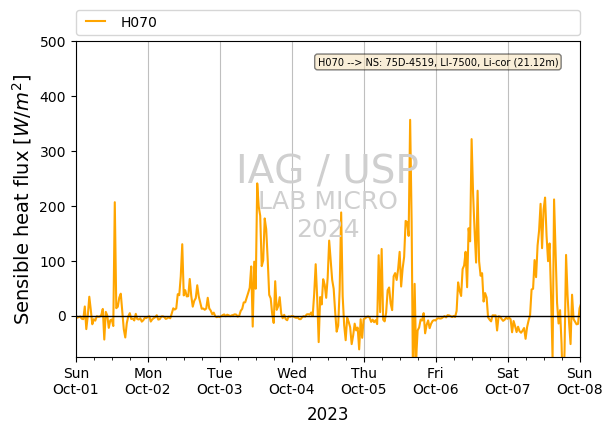Click the y-axis tick value 500
The height and width of the screenshot is (434, 612).
point(53,42)
